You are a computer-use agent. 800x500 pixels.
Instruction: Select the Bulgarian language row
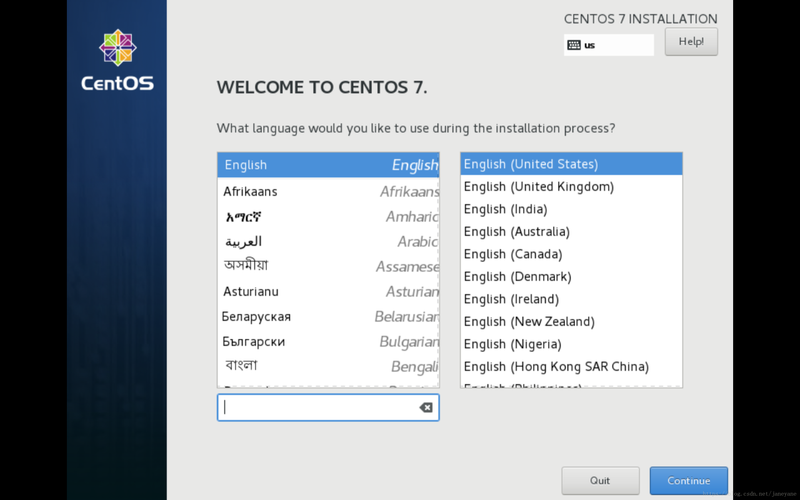[328, 341]
